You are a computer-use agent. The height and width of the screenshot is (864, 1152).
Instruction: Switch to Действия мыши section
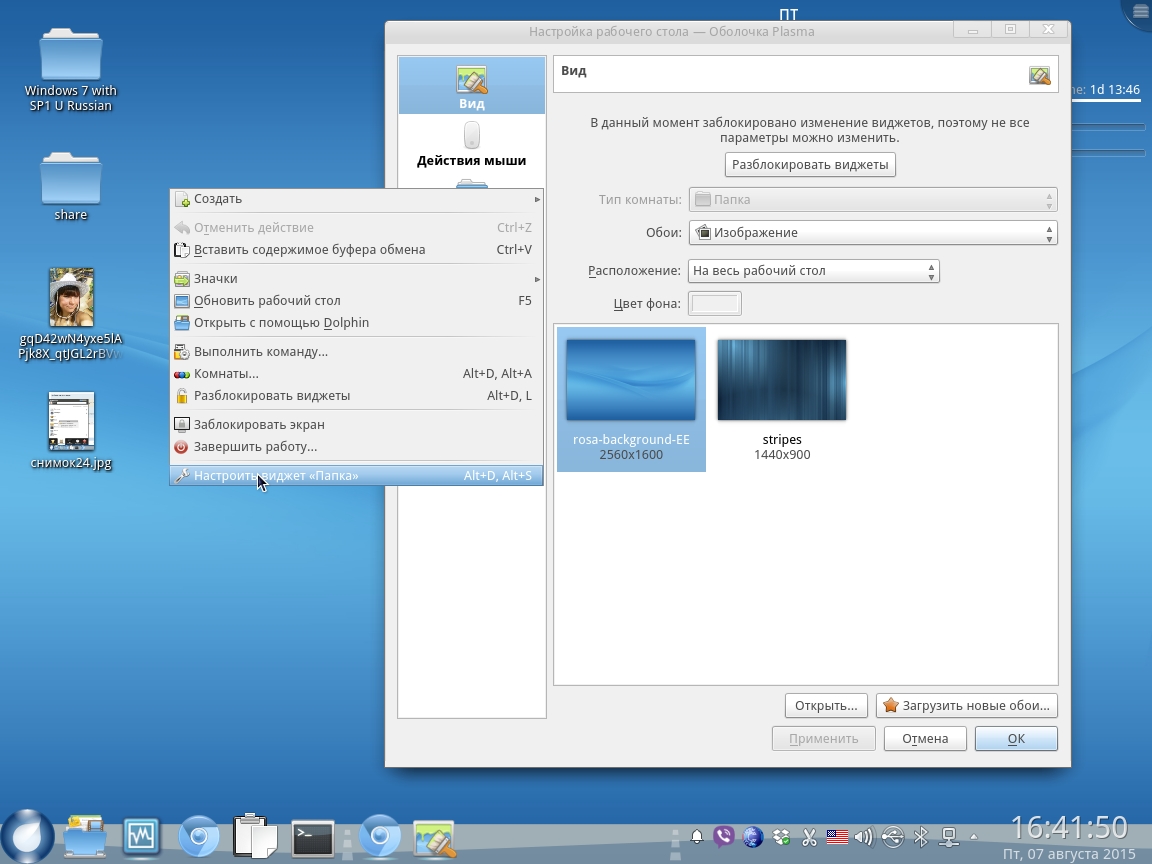point(472,144)
